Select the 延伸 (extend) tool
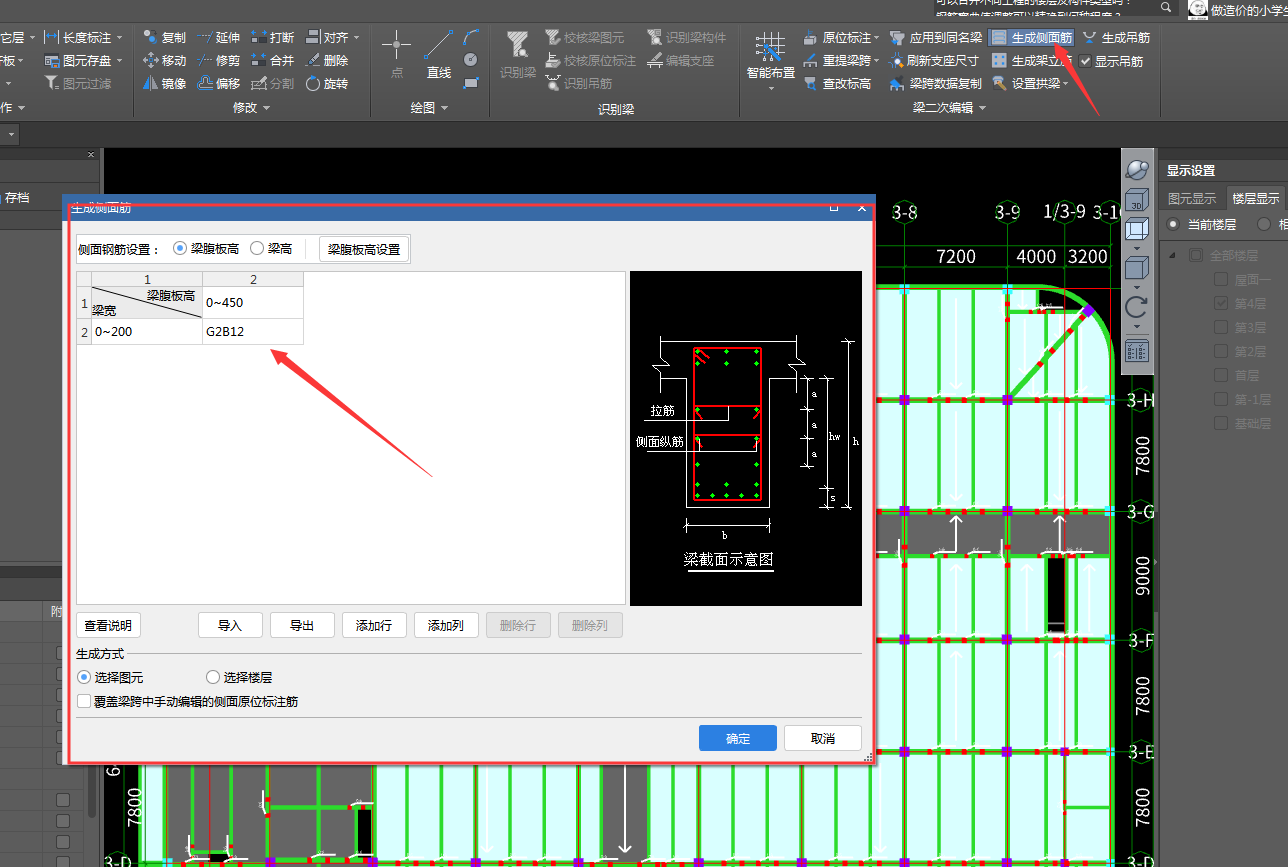1288x867 pixels. 219,37
